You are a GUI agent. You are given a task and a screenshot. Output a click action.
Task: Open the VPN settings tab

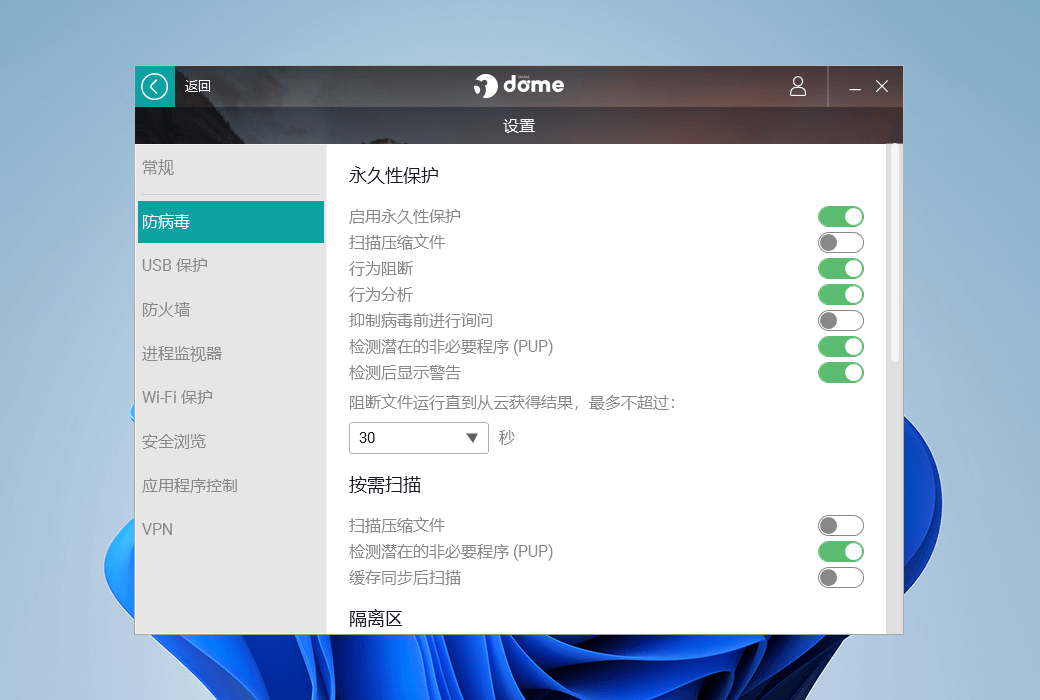[x=157, y=530]
